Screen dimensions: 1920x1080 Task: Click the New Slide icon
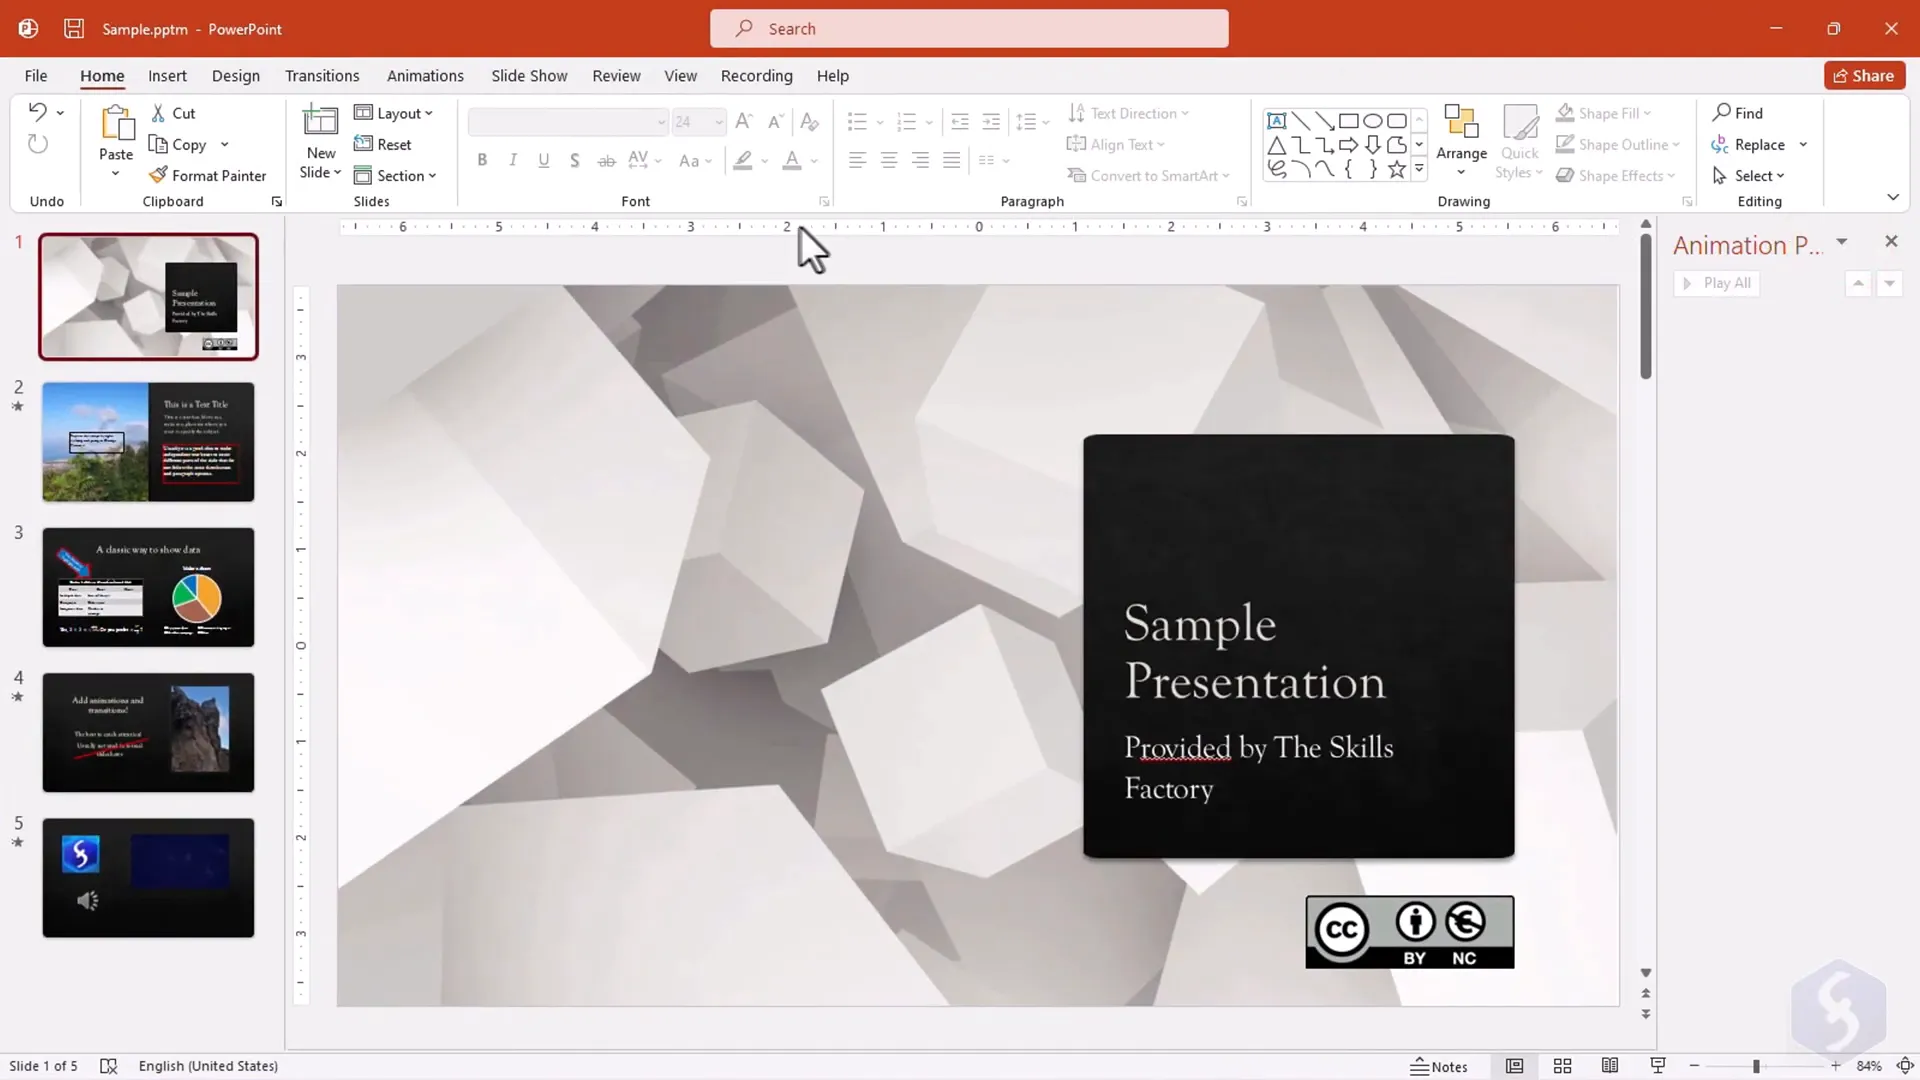point(320,122)
